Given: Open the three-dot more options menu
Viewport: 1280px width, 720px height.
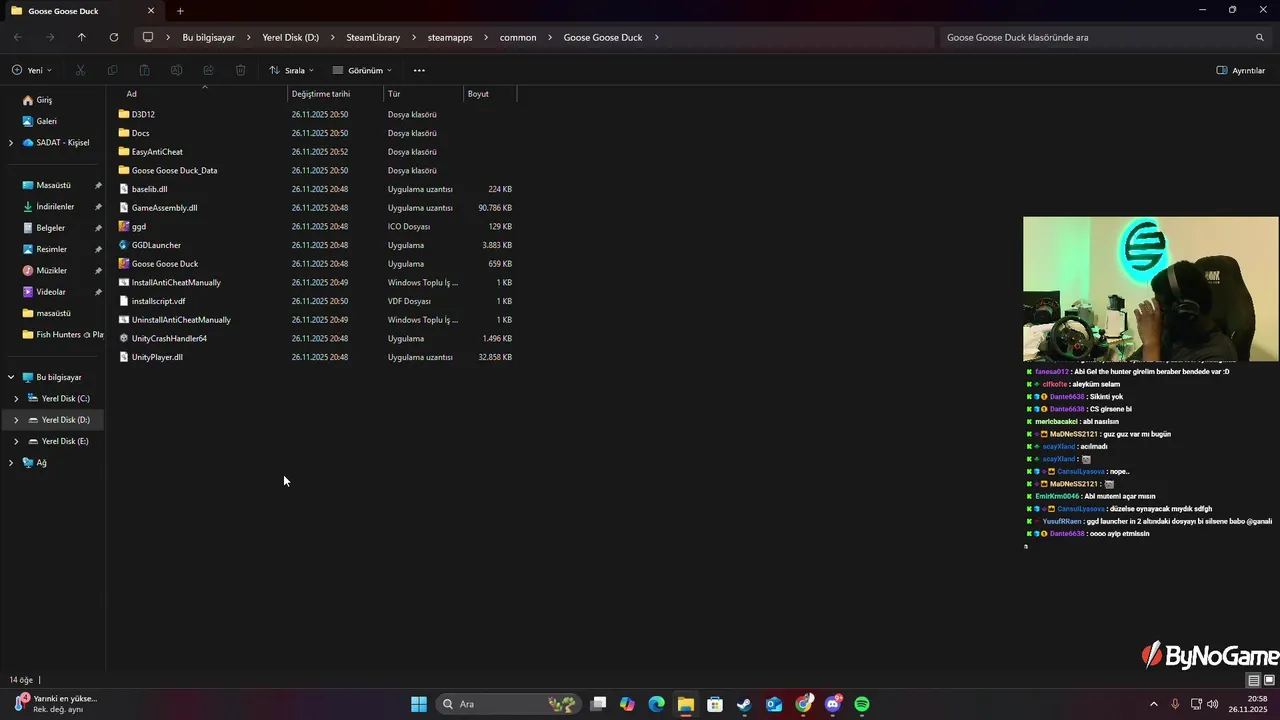Looking at the screenshot, I should [x=419, y=70].
